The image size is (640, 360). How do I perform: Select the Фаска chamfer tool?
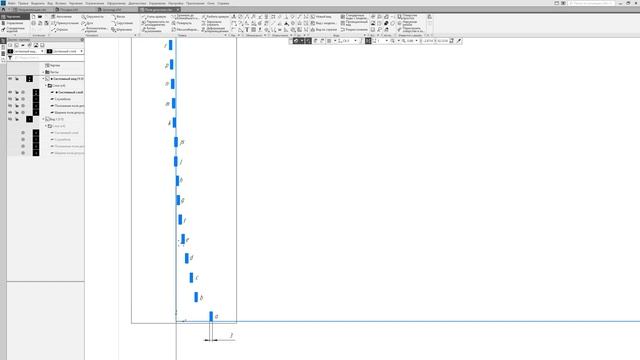[x=118, y=17]
